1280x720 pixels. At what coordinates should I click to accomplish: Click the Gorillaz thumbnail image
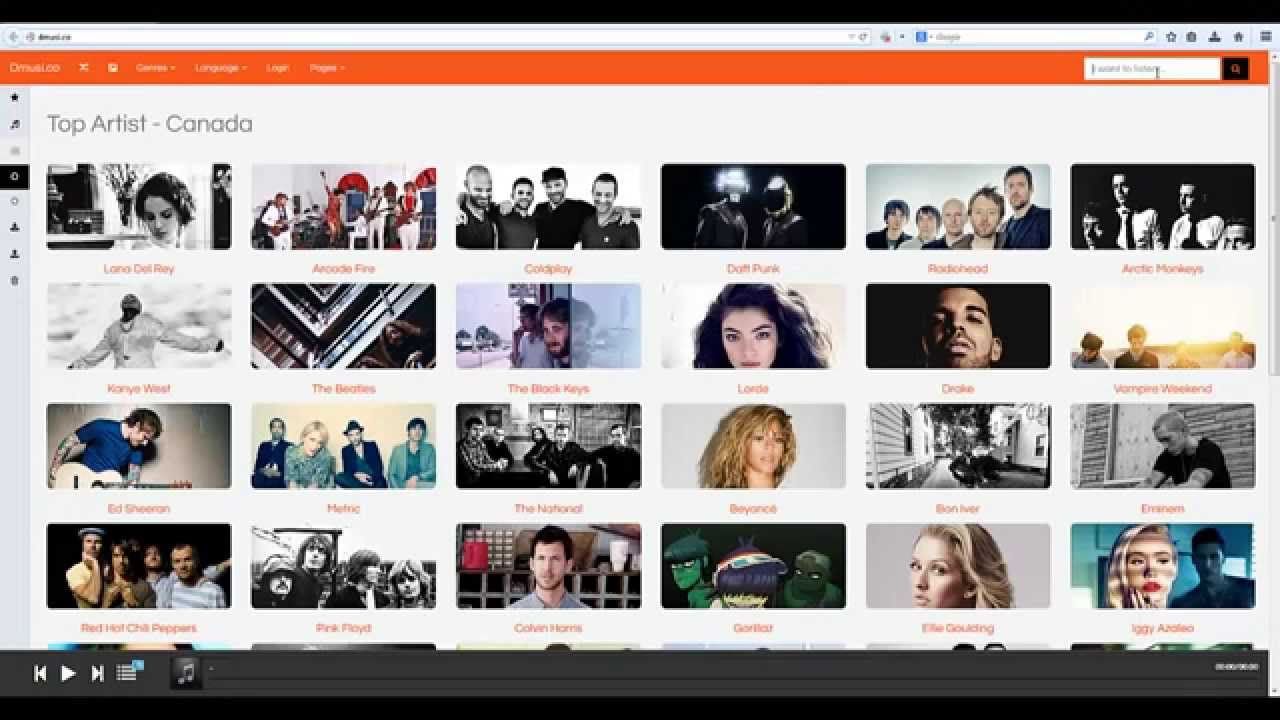(753, 566)
